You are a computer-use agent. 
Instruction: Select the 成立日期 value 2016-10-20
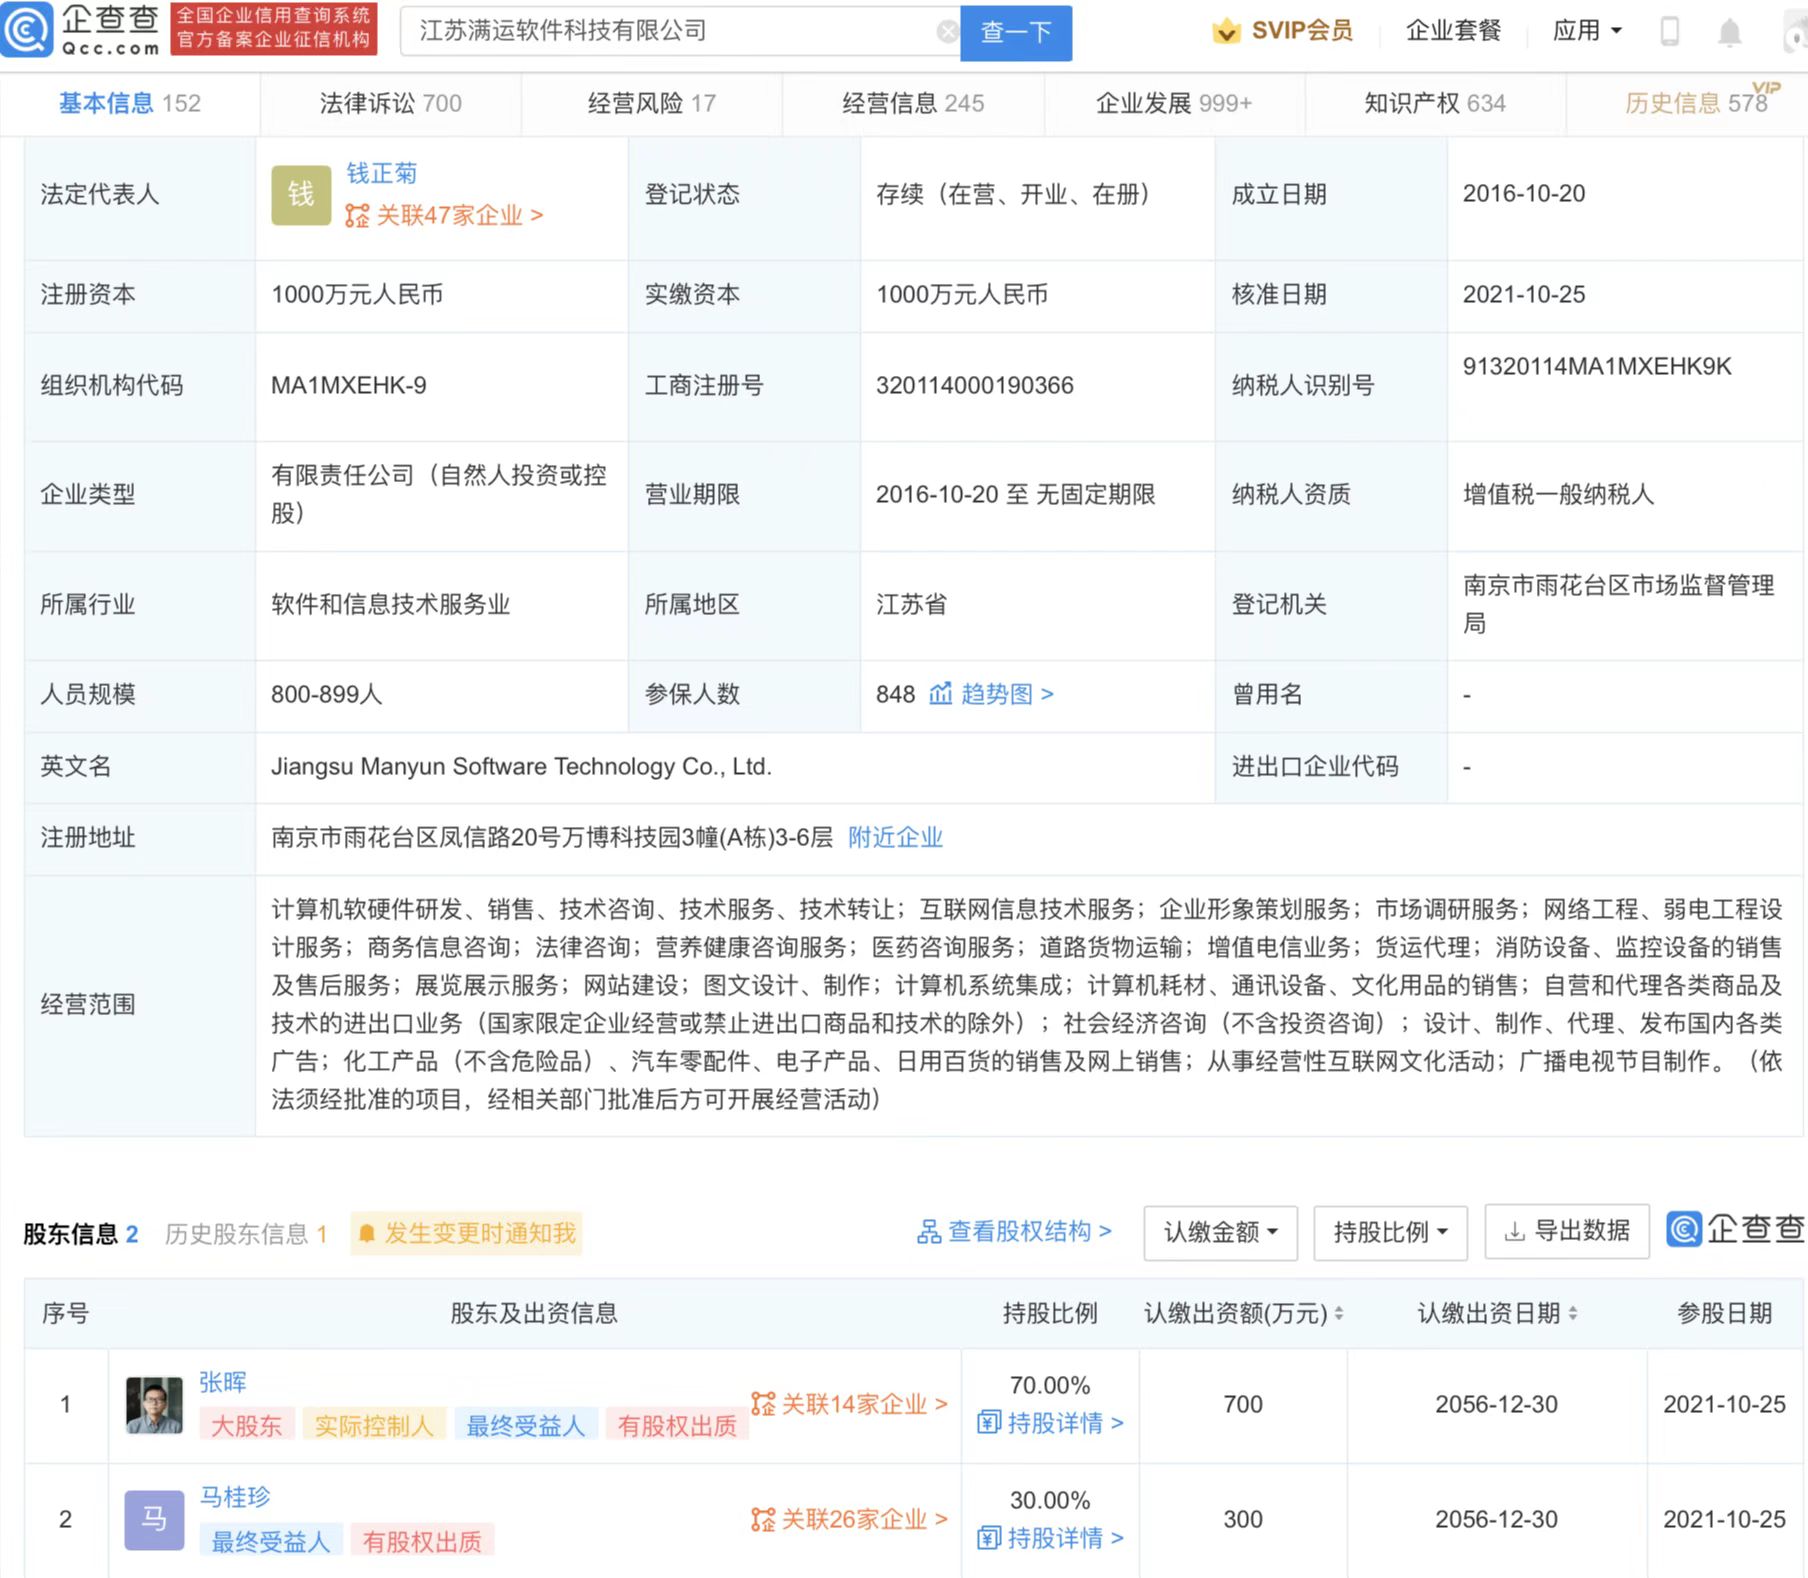pos(1524,194)
